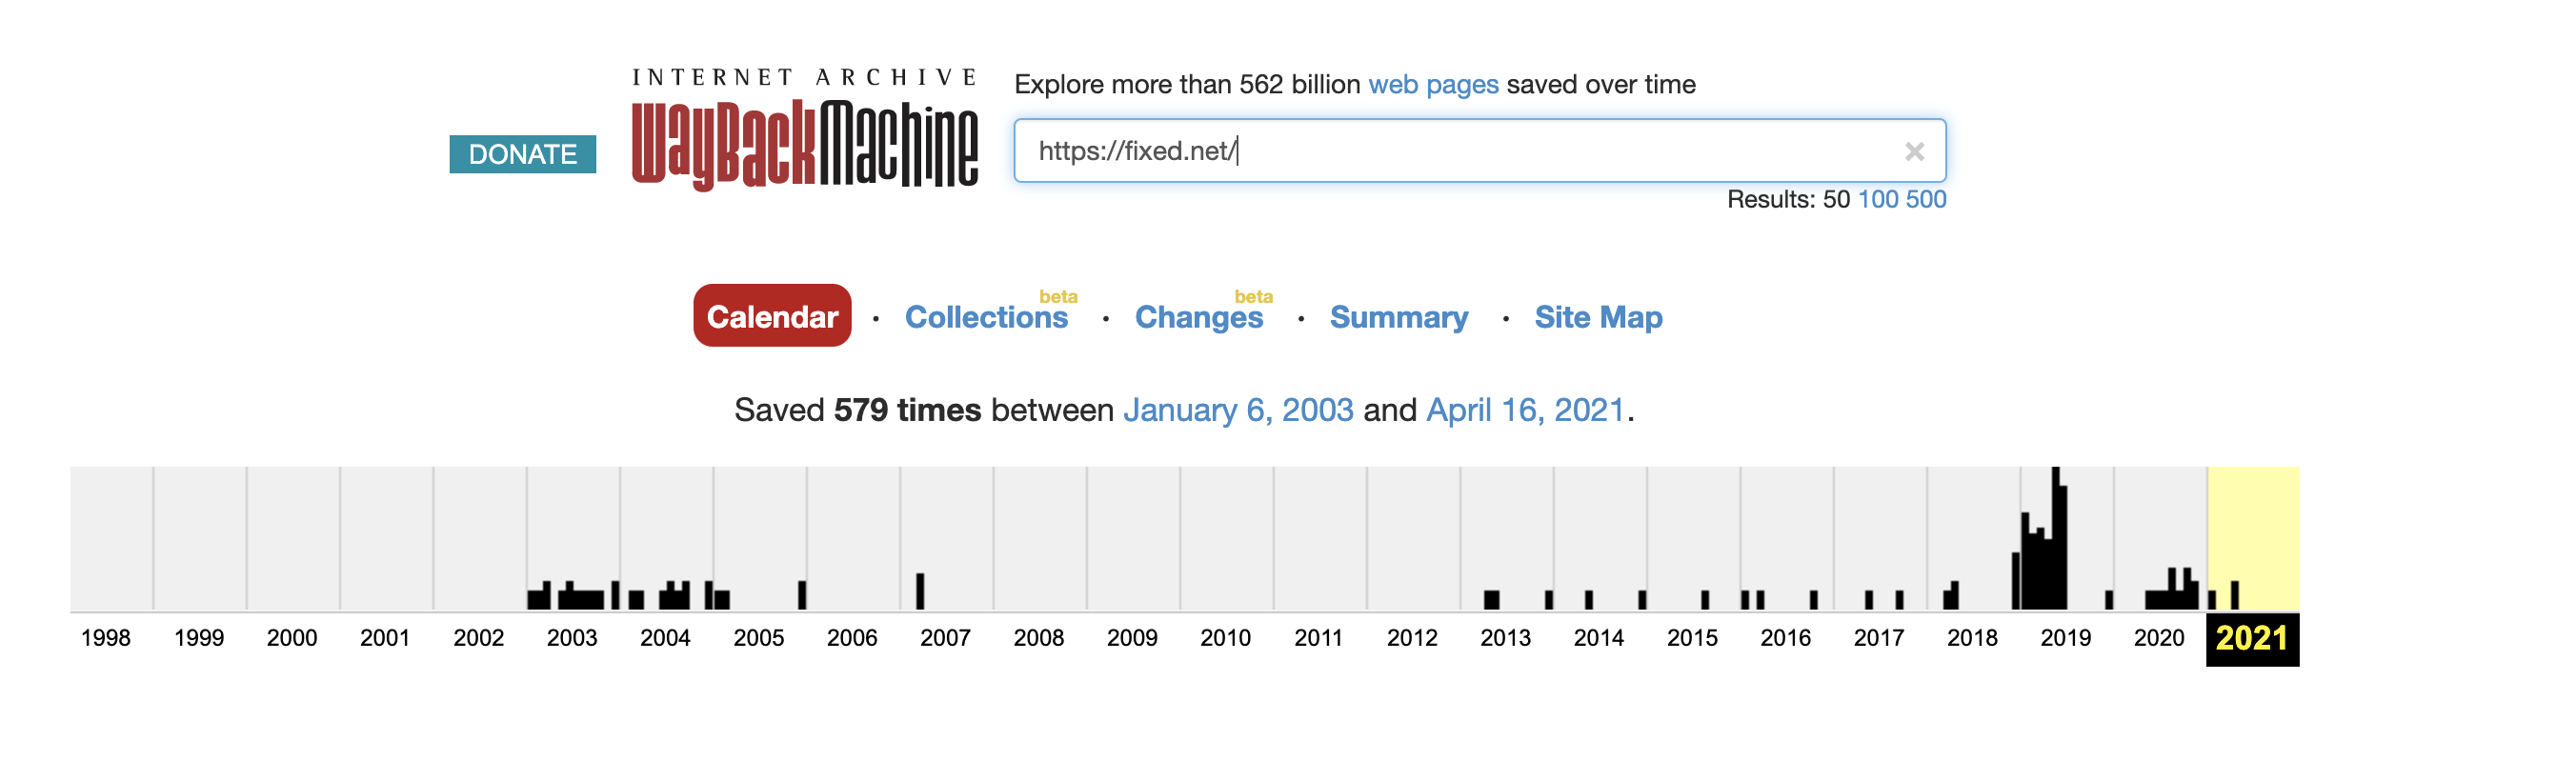The image size is (2576, 781).
Task: Click the DONATE button
Action: click(x=522, y=154)
